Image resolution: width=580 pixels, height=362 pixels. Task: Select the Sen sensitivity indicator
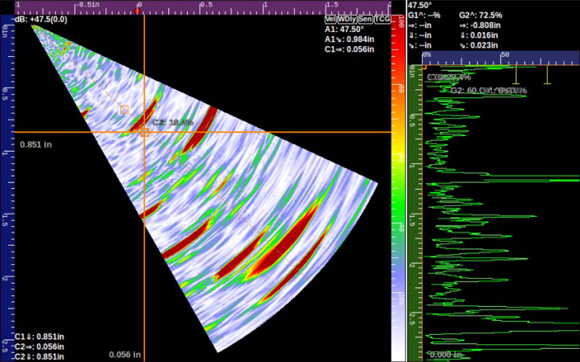point(365,19)
